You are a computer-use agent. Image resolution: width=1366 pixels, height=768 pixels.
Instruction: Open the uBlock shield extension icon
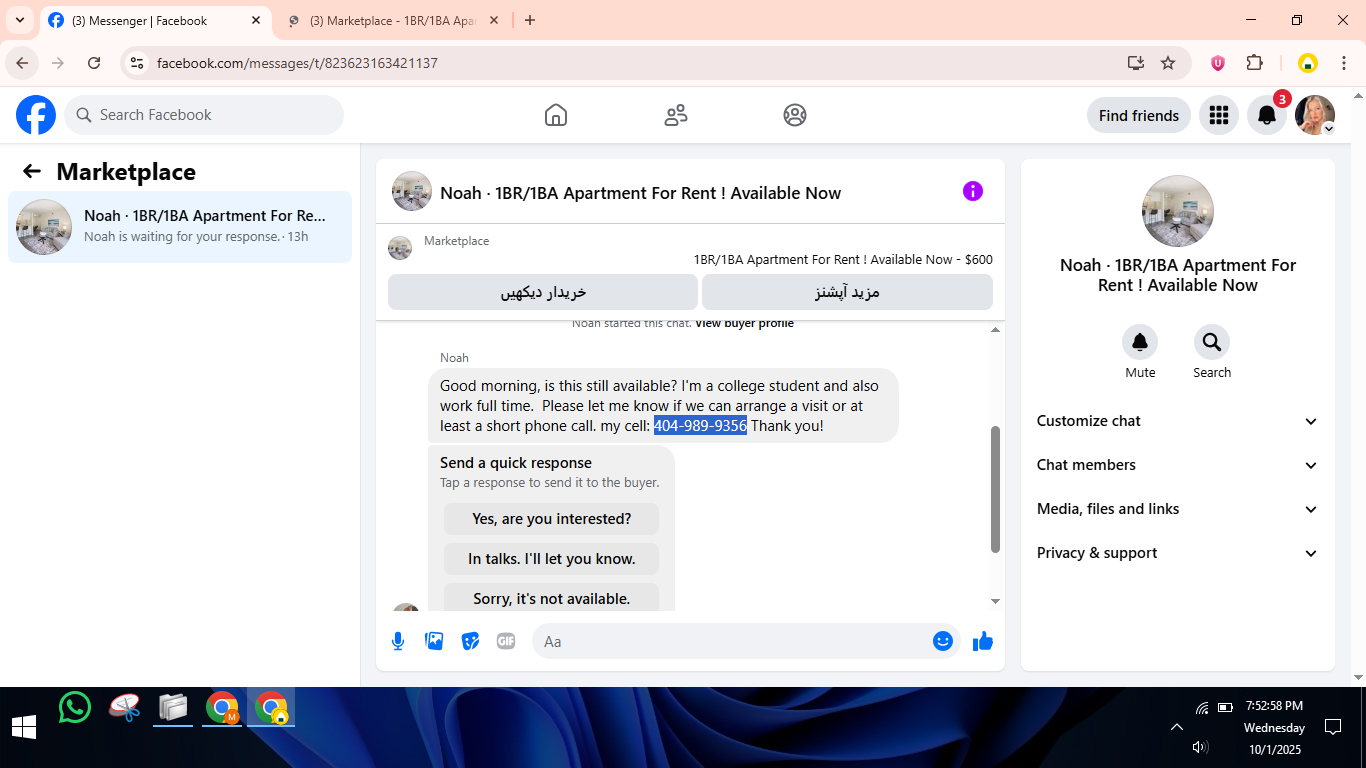pyautogui.click(x=1218, y=63)
